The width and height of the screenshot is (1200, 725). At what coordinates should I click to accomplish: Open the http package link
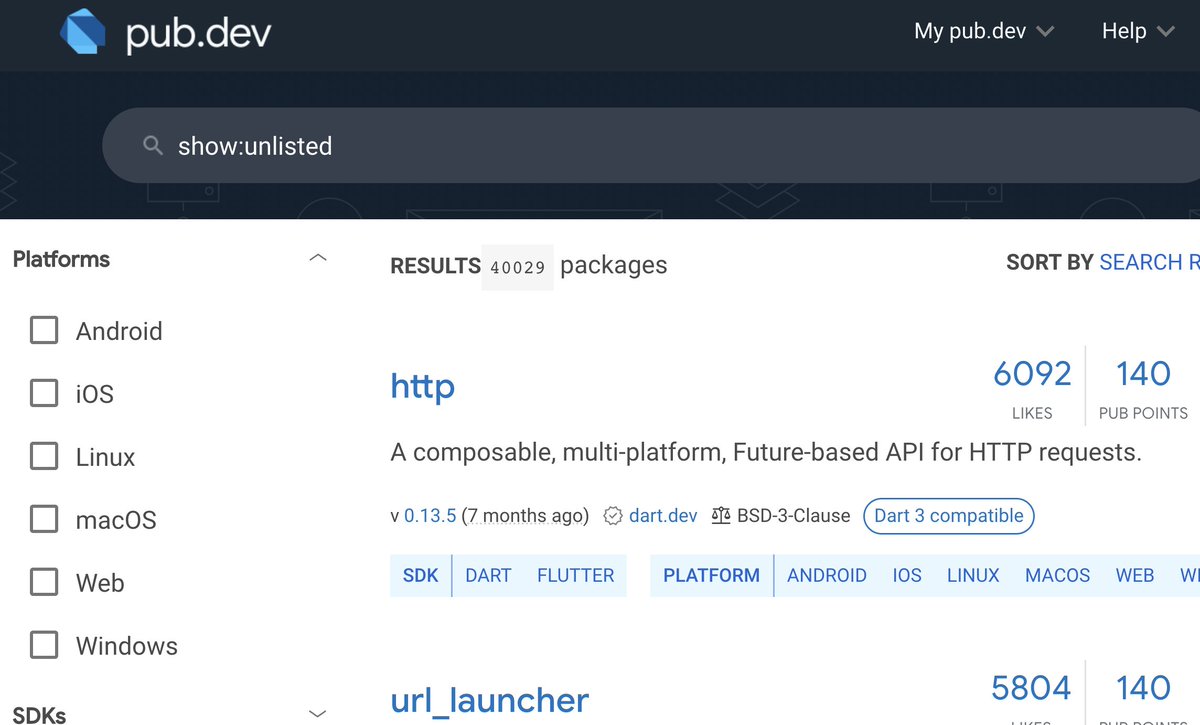point(423,386)
